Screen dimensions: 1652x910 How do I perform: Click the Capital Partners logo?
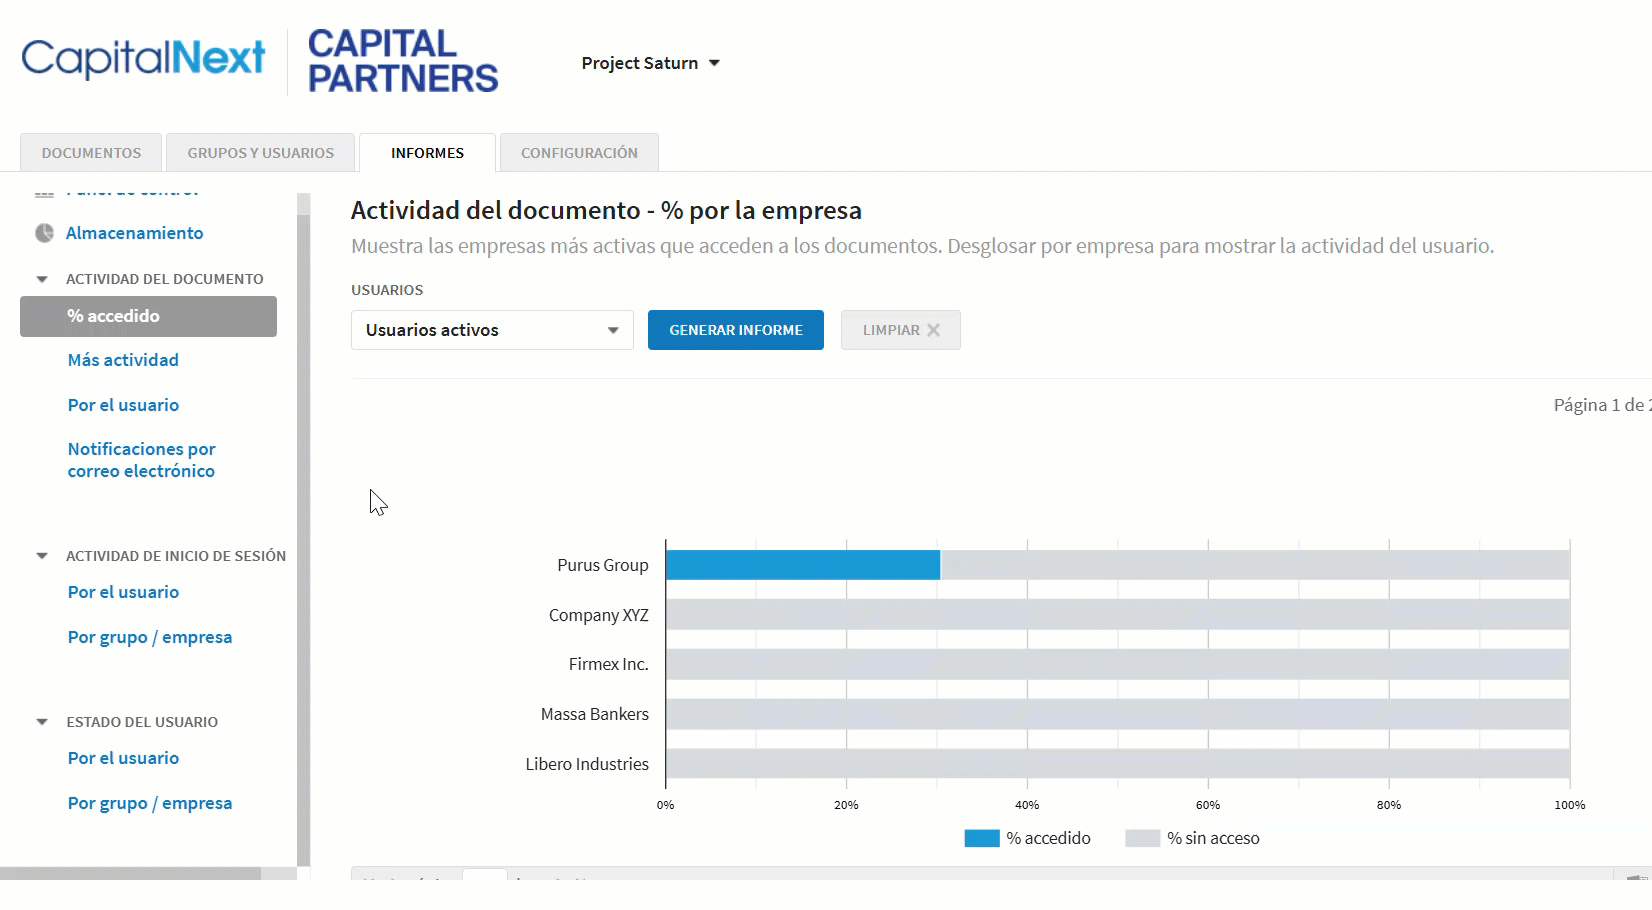pos(403,61)
